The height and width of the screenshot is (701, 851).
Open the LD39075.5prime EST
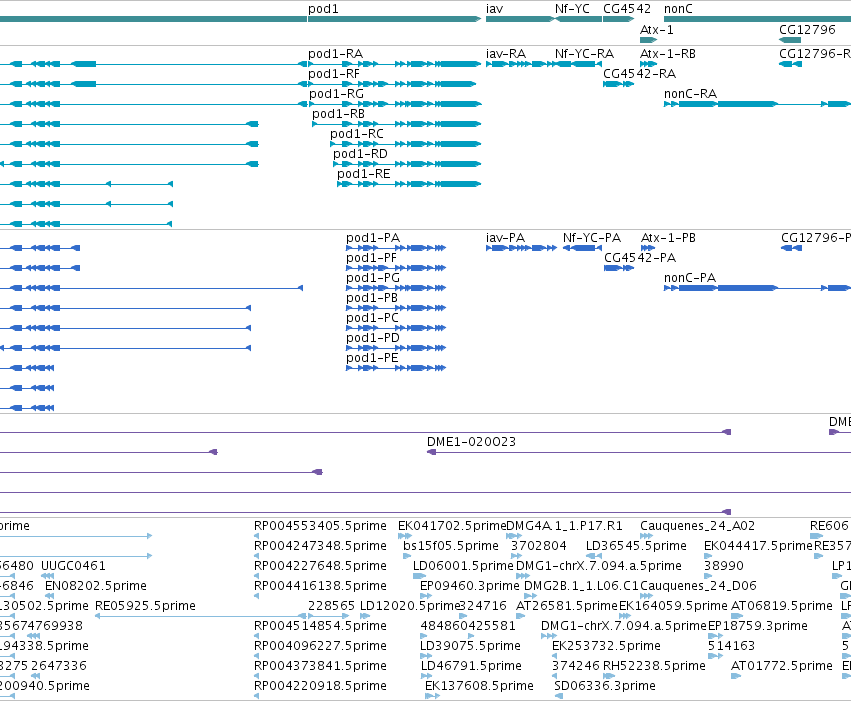470,647
